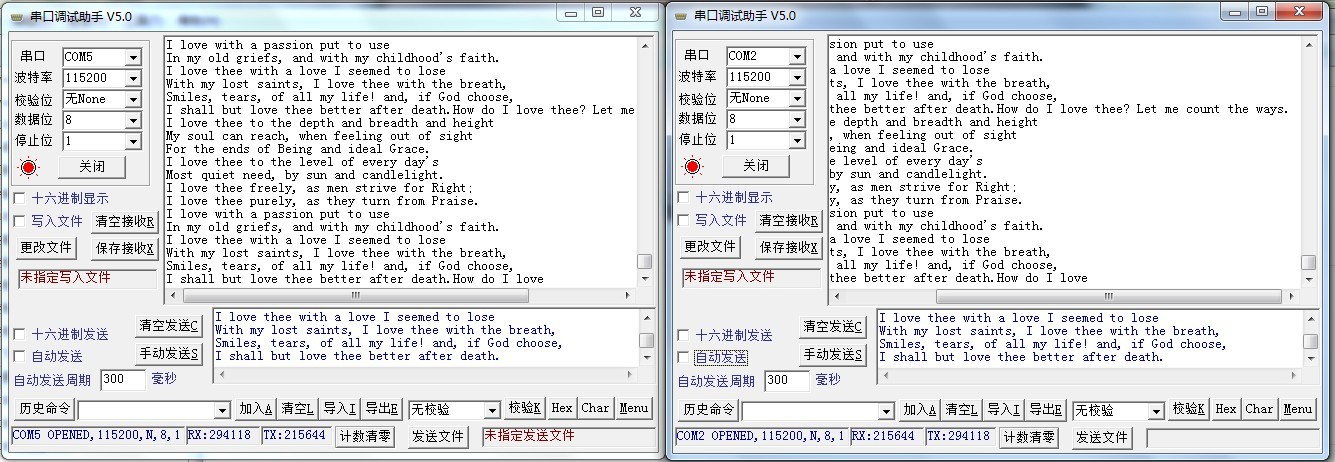
Task: Open history command dropdown in COM5 window
Action: tap(222, 411)
